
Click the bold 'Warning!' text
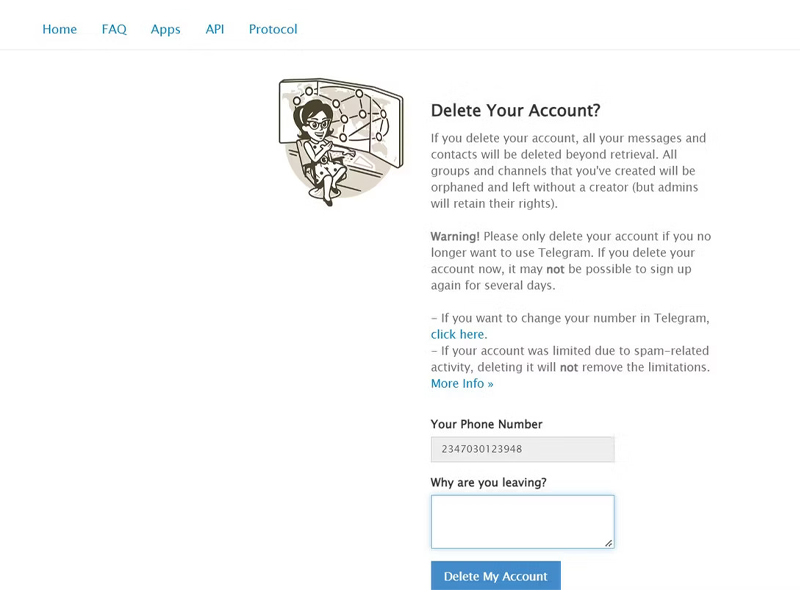(x=455, y=236)
